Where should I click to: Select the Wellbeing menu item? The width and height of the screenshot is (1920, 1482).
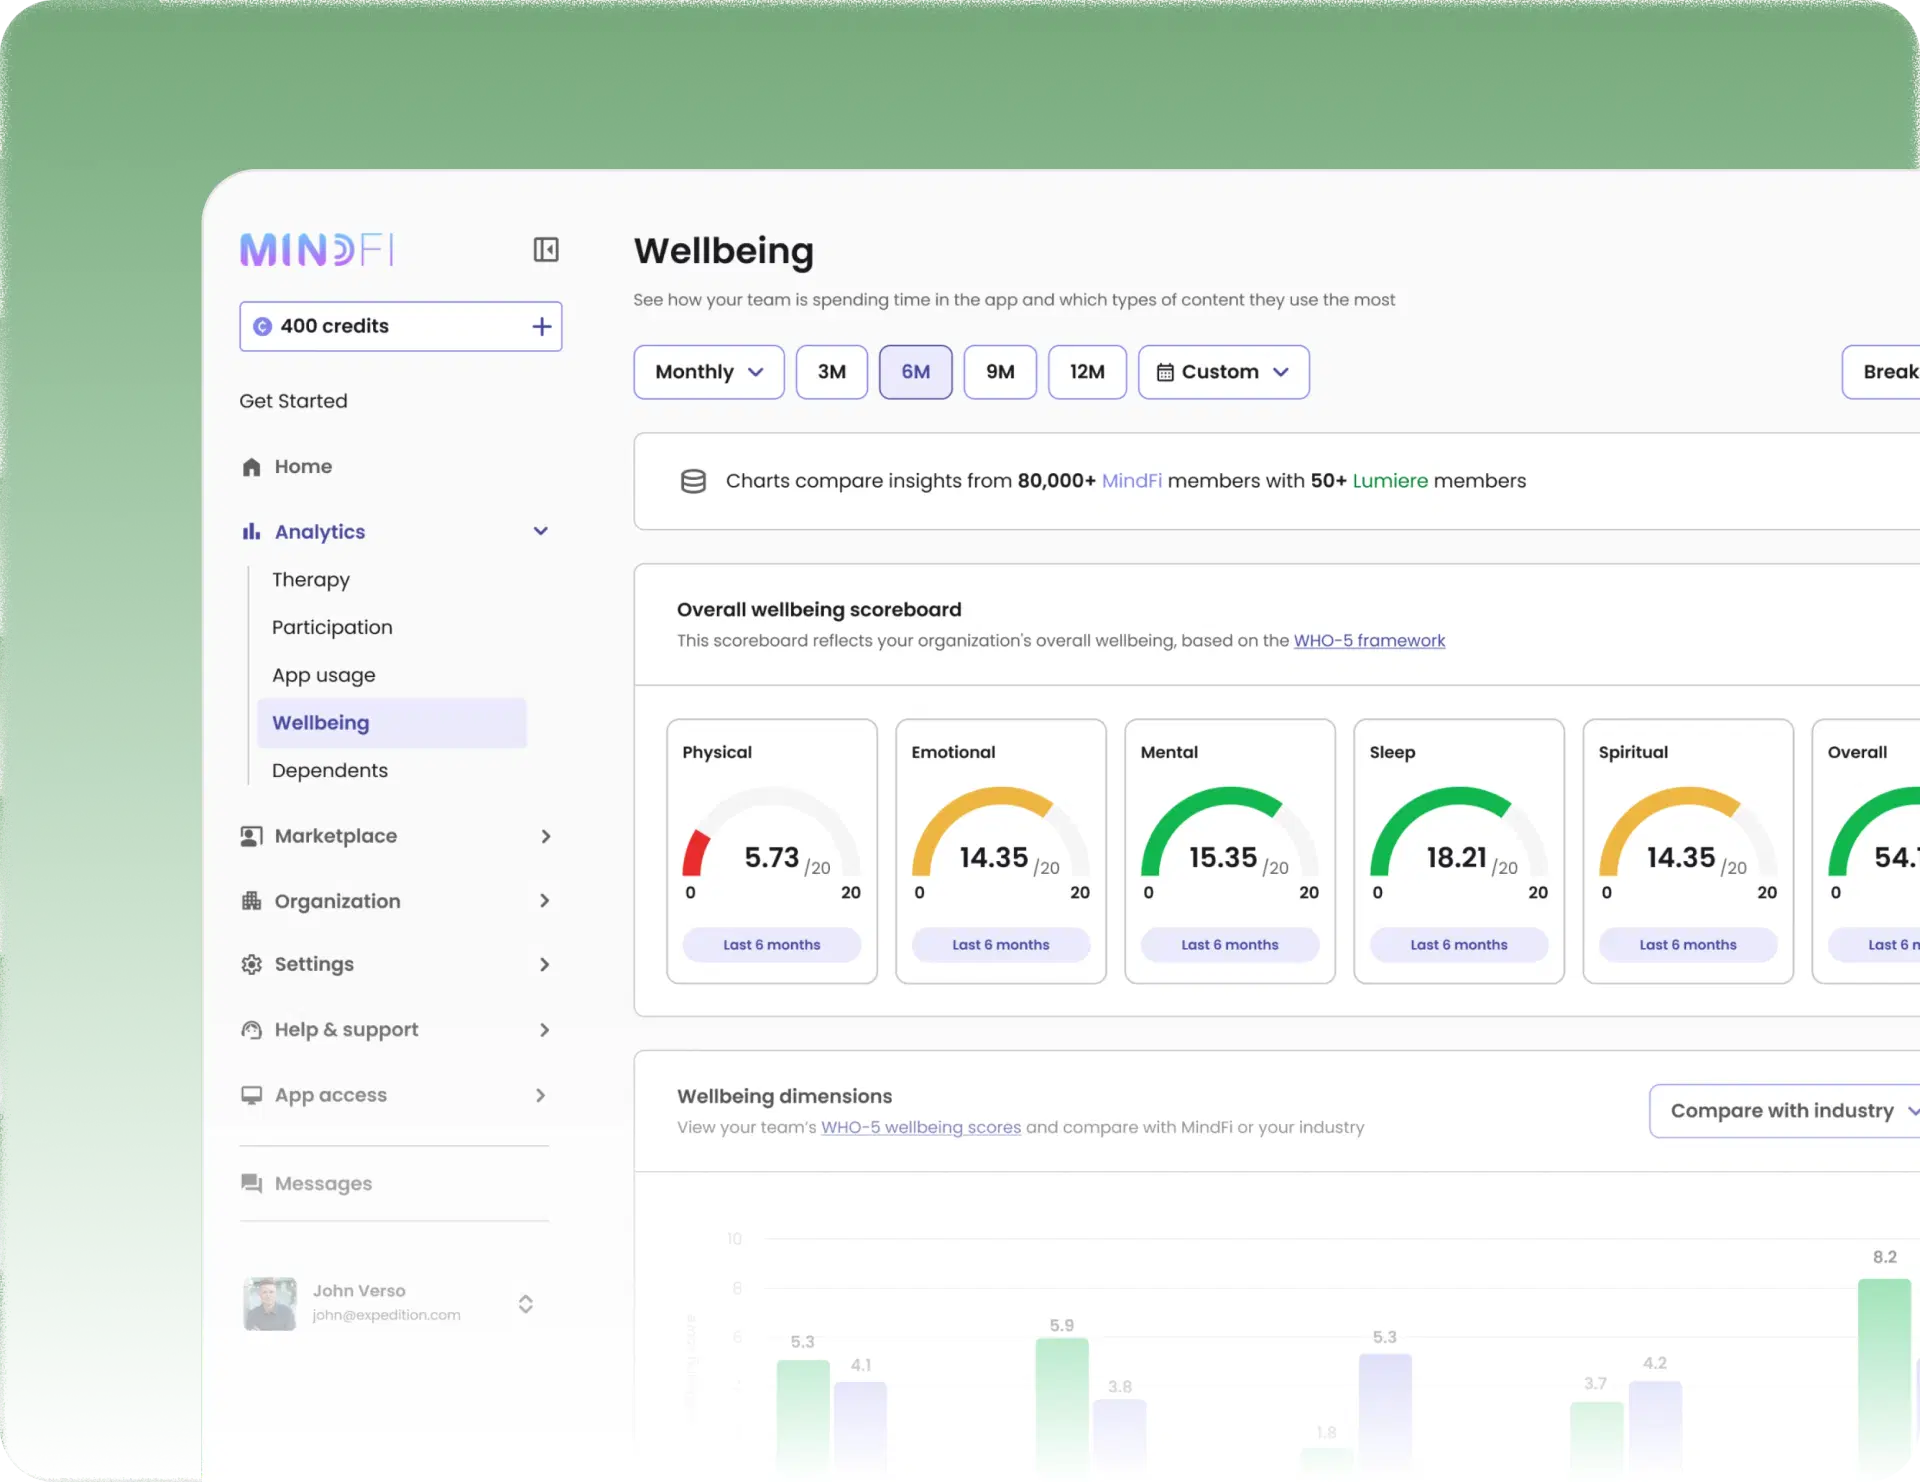click(x=392, y=723)
